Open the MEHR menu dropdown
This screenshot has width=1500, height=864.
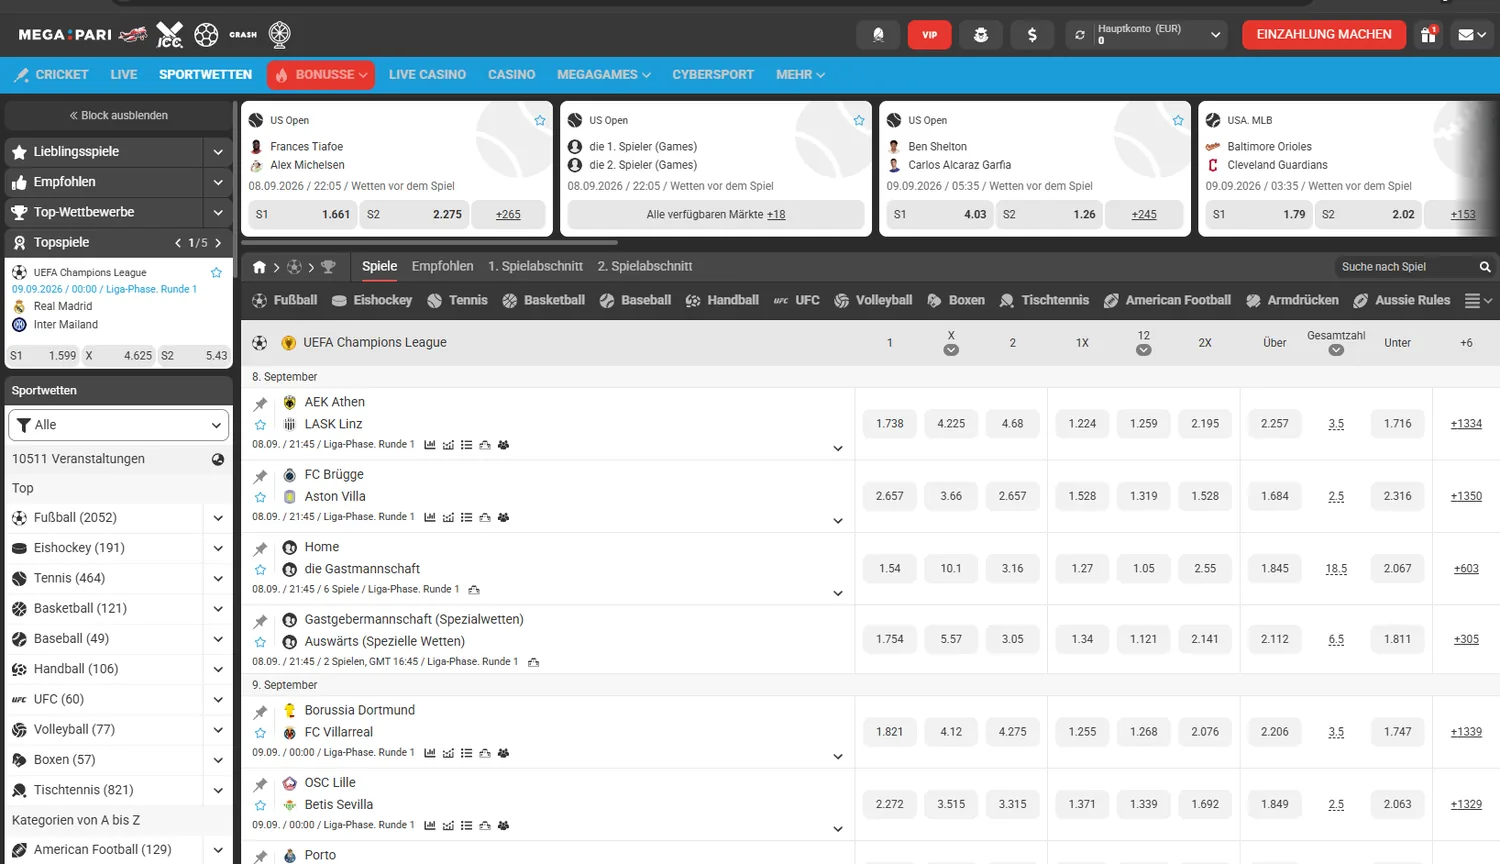800,75
